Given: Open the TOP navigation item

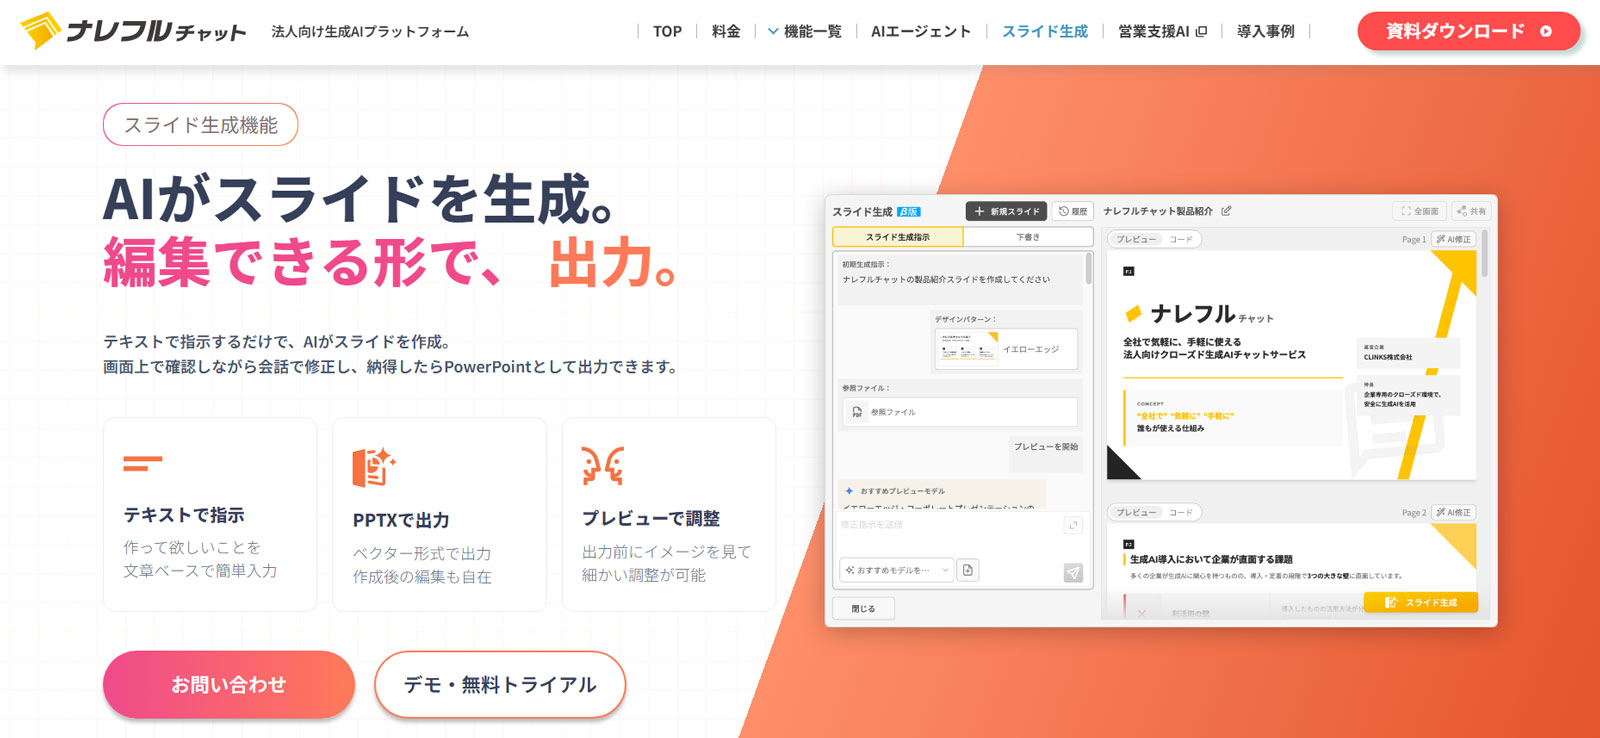Looking at the screenshot, I should click(x=667, y=31).
